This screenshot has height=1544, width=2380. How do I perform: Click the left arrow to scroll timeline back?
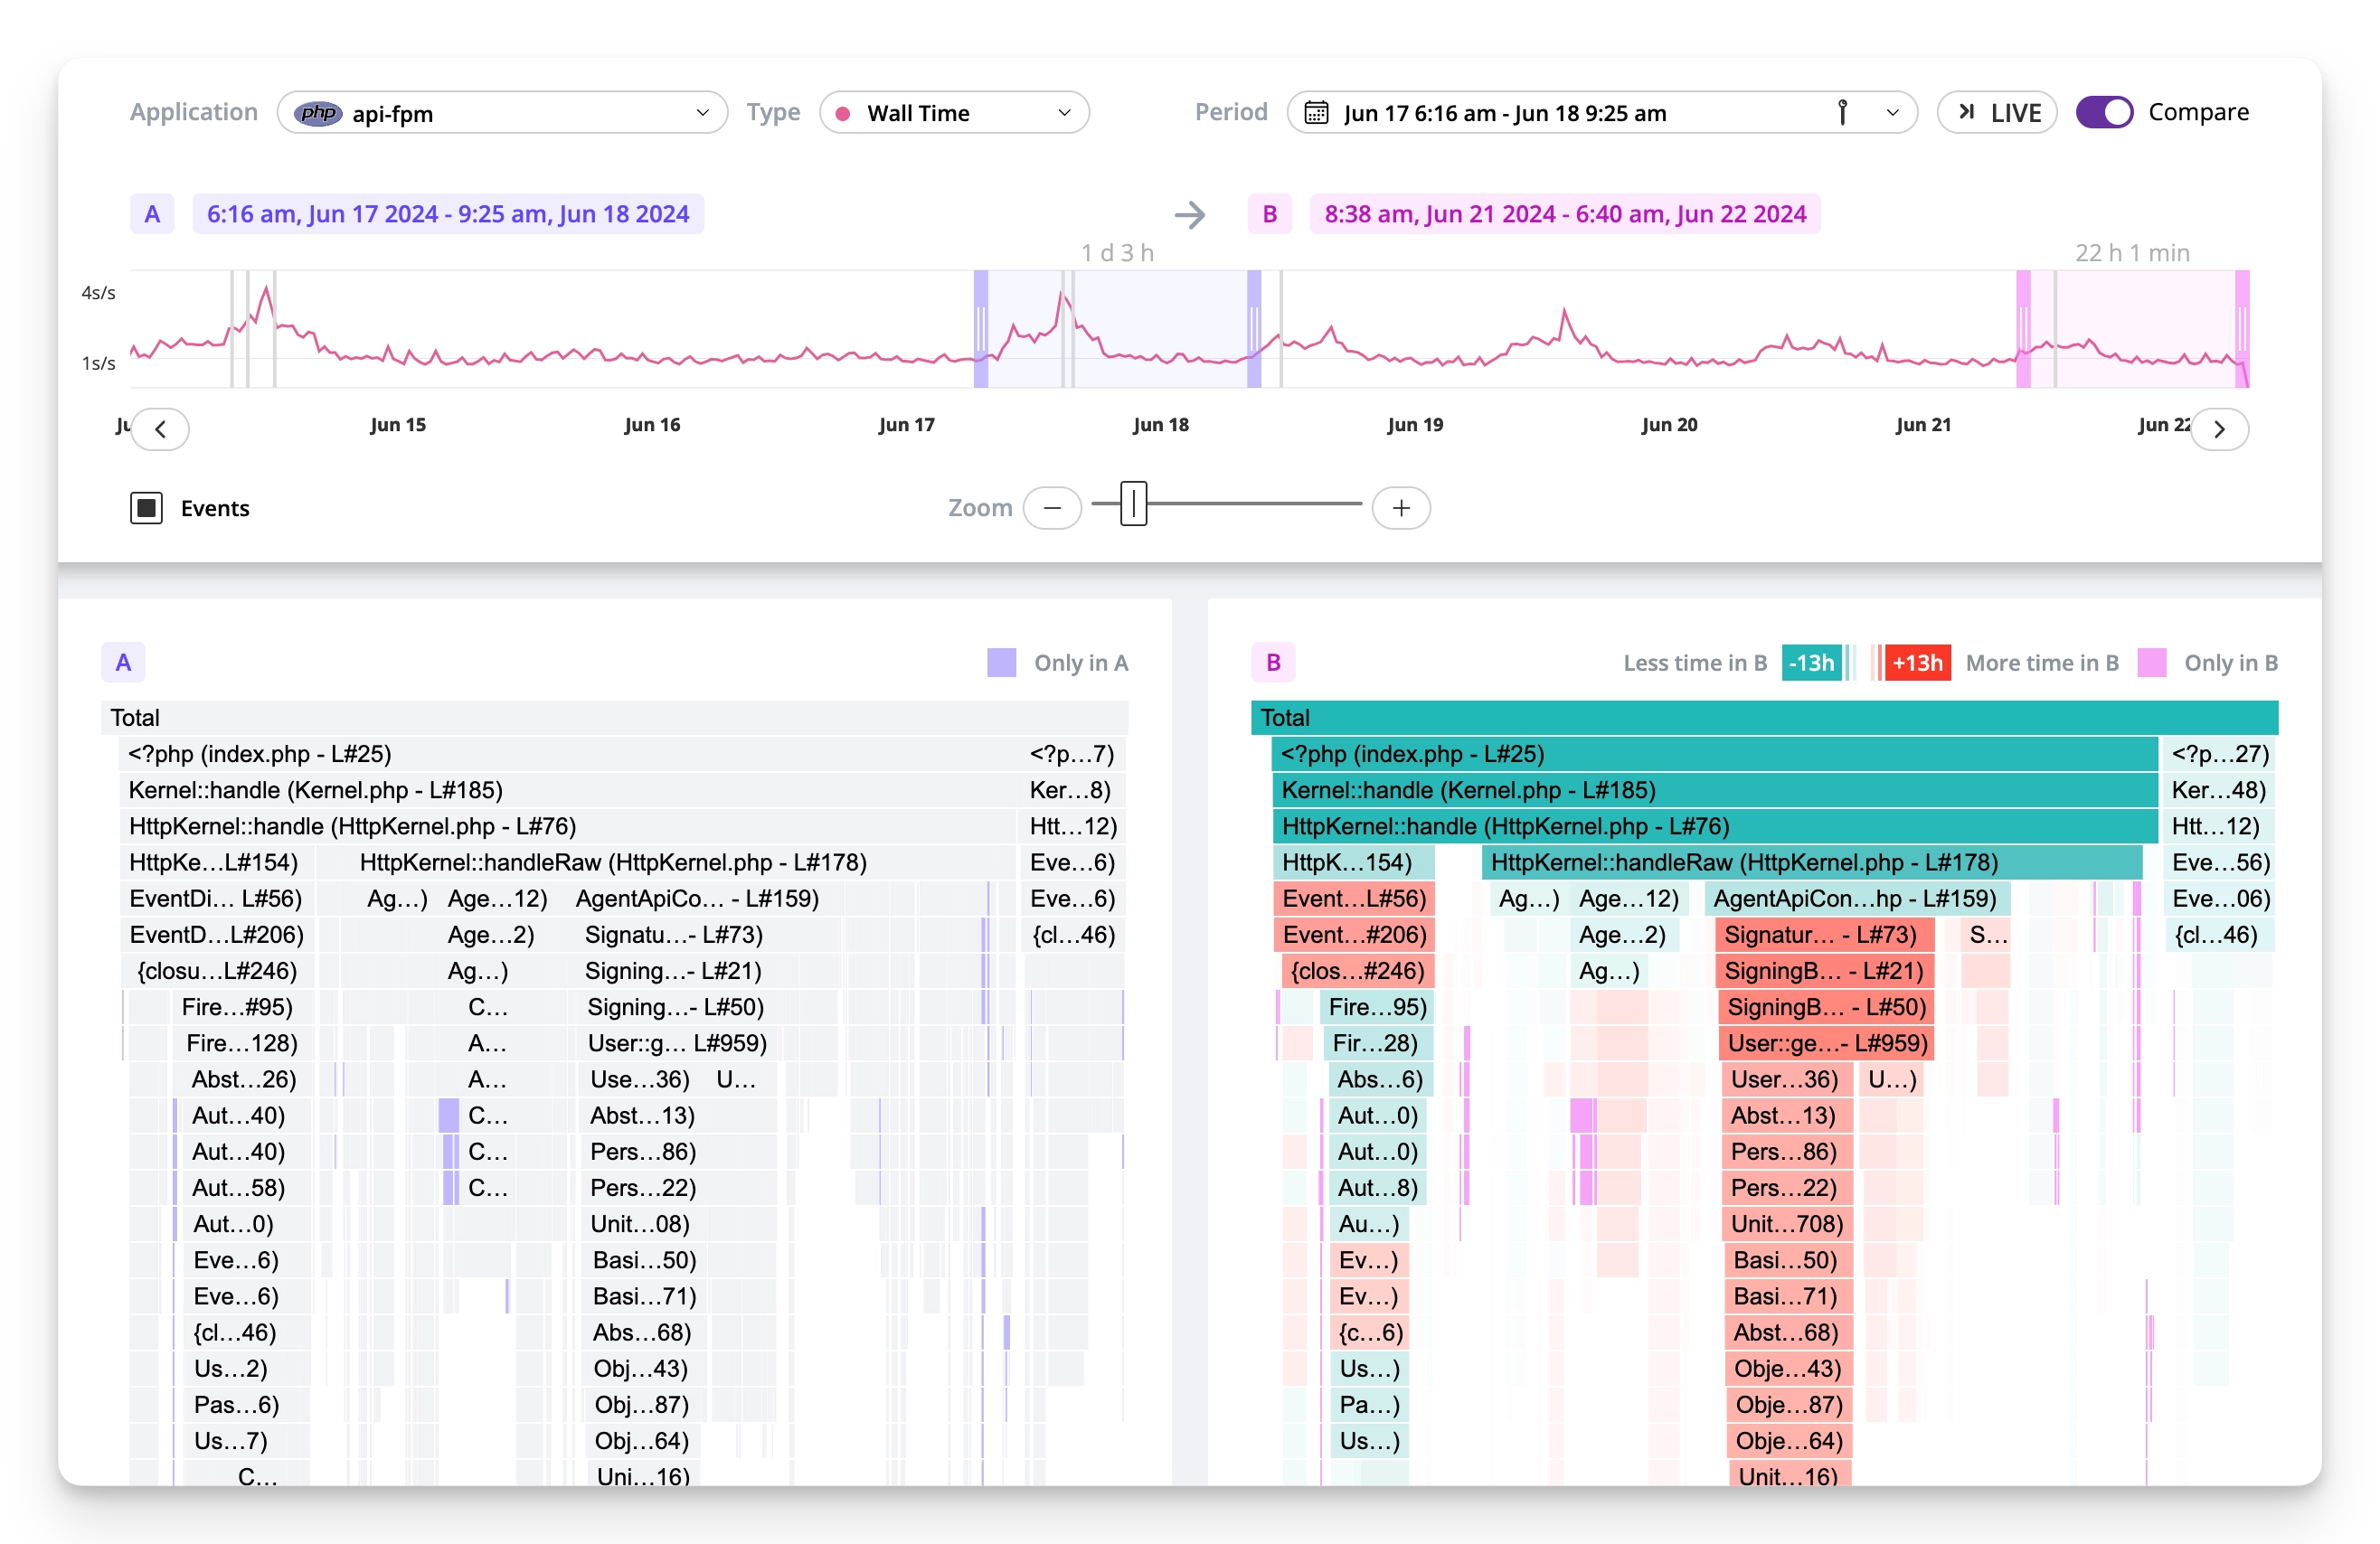pos(160,428)
